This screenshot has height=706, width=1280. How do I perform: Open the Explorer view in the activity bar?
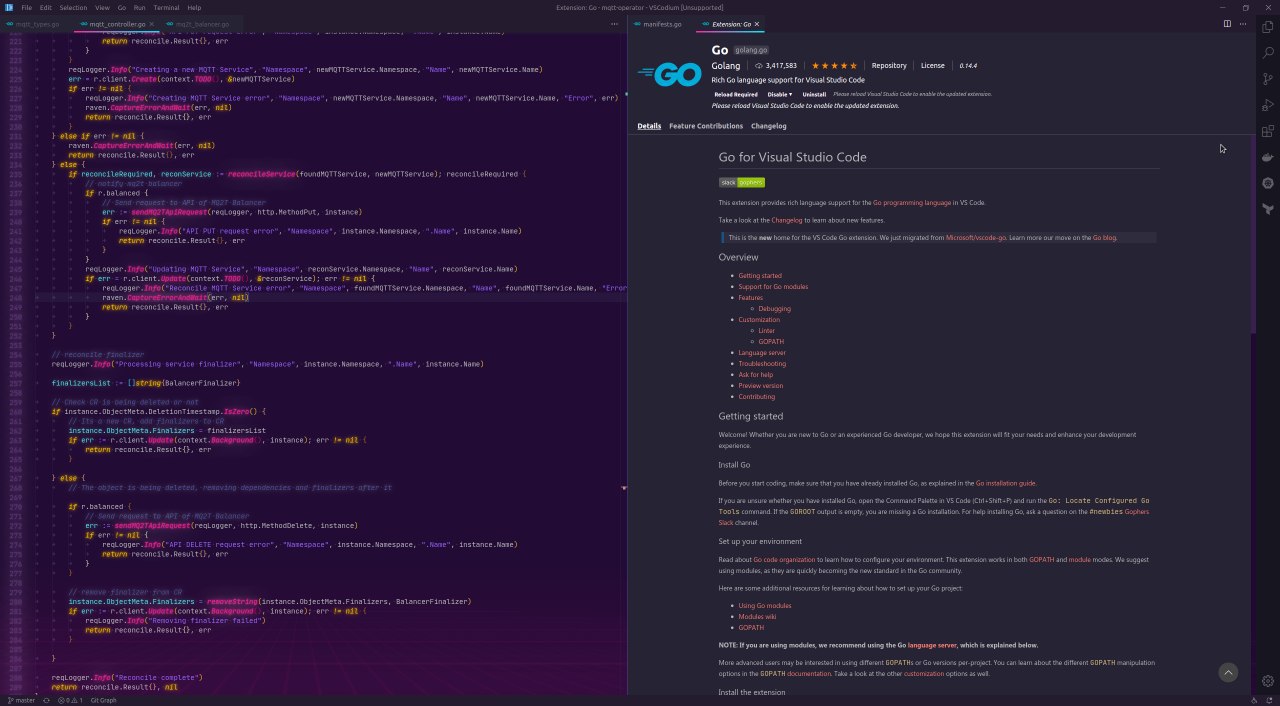pos(1268,27)
